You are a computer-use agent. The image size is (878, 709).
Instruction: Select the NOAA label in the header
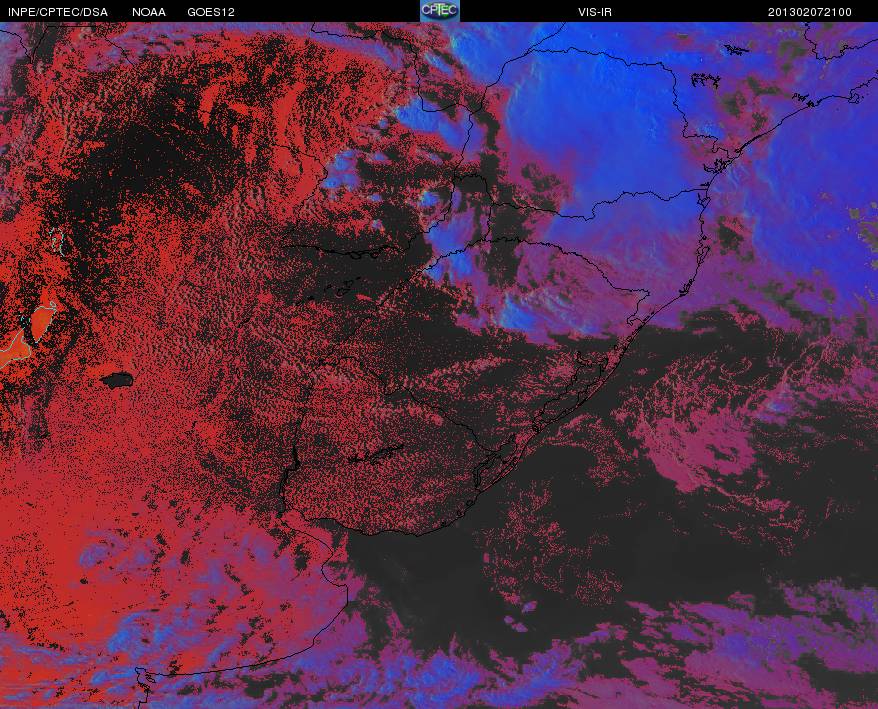click(x=149, y=12)
